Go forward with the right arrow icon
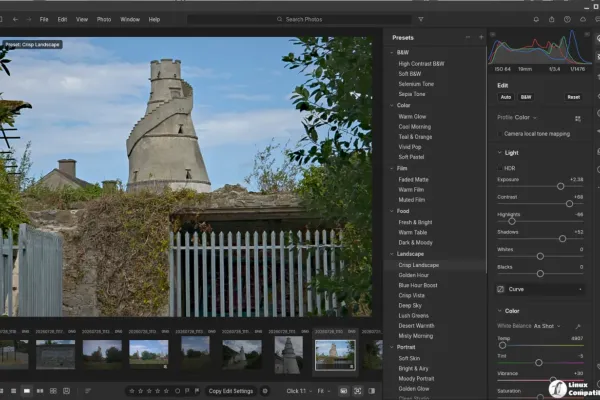The height and width of the screenshot is (400, 600). [29, 19]
